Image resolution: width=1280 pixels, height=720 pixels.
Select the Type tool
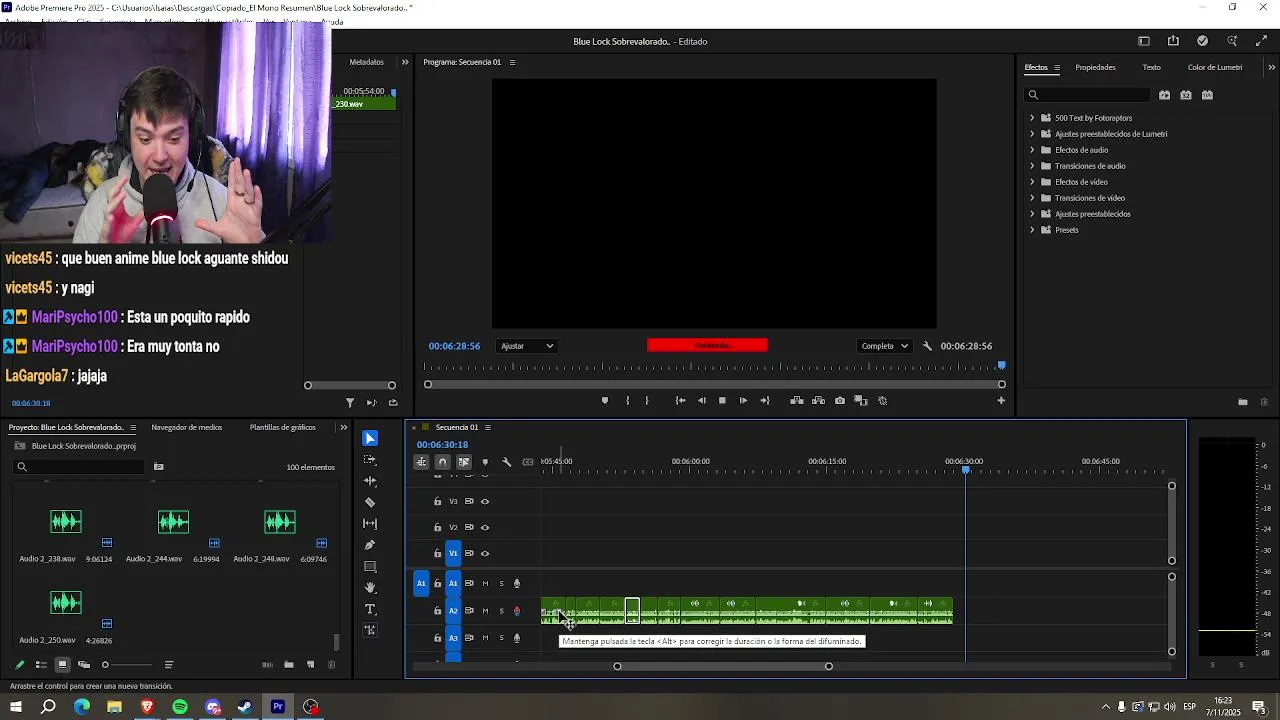click(370, 609)
